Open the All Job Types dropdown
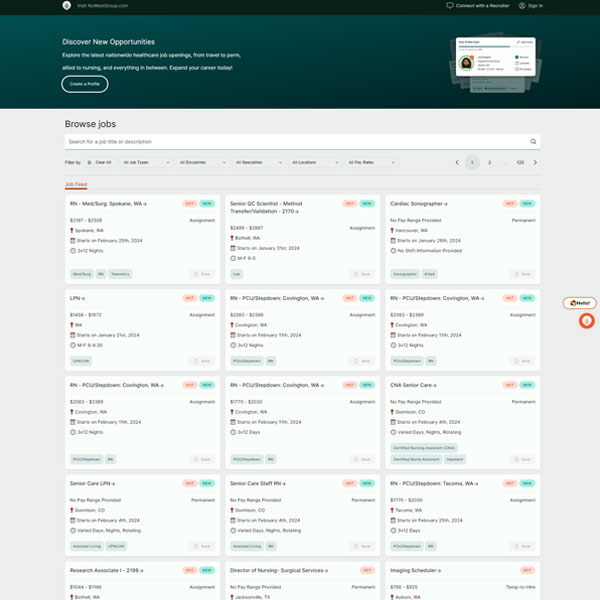Screen dimensions: 600x600 [x=146, y=163]
